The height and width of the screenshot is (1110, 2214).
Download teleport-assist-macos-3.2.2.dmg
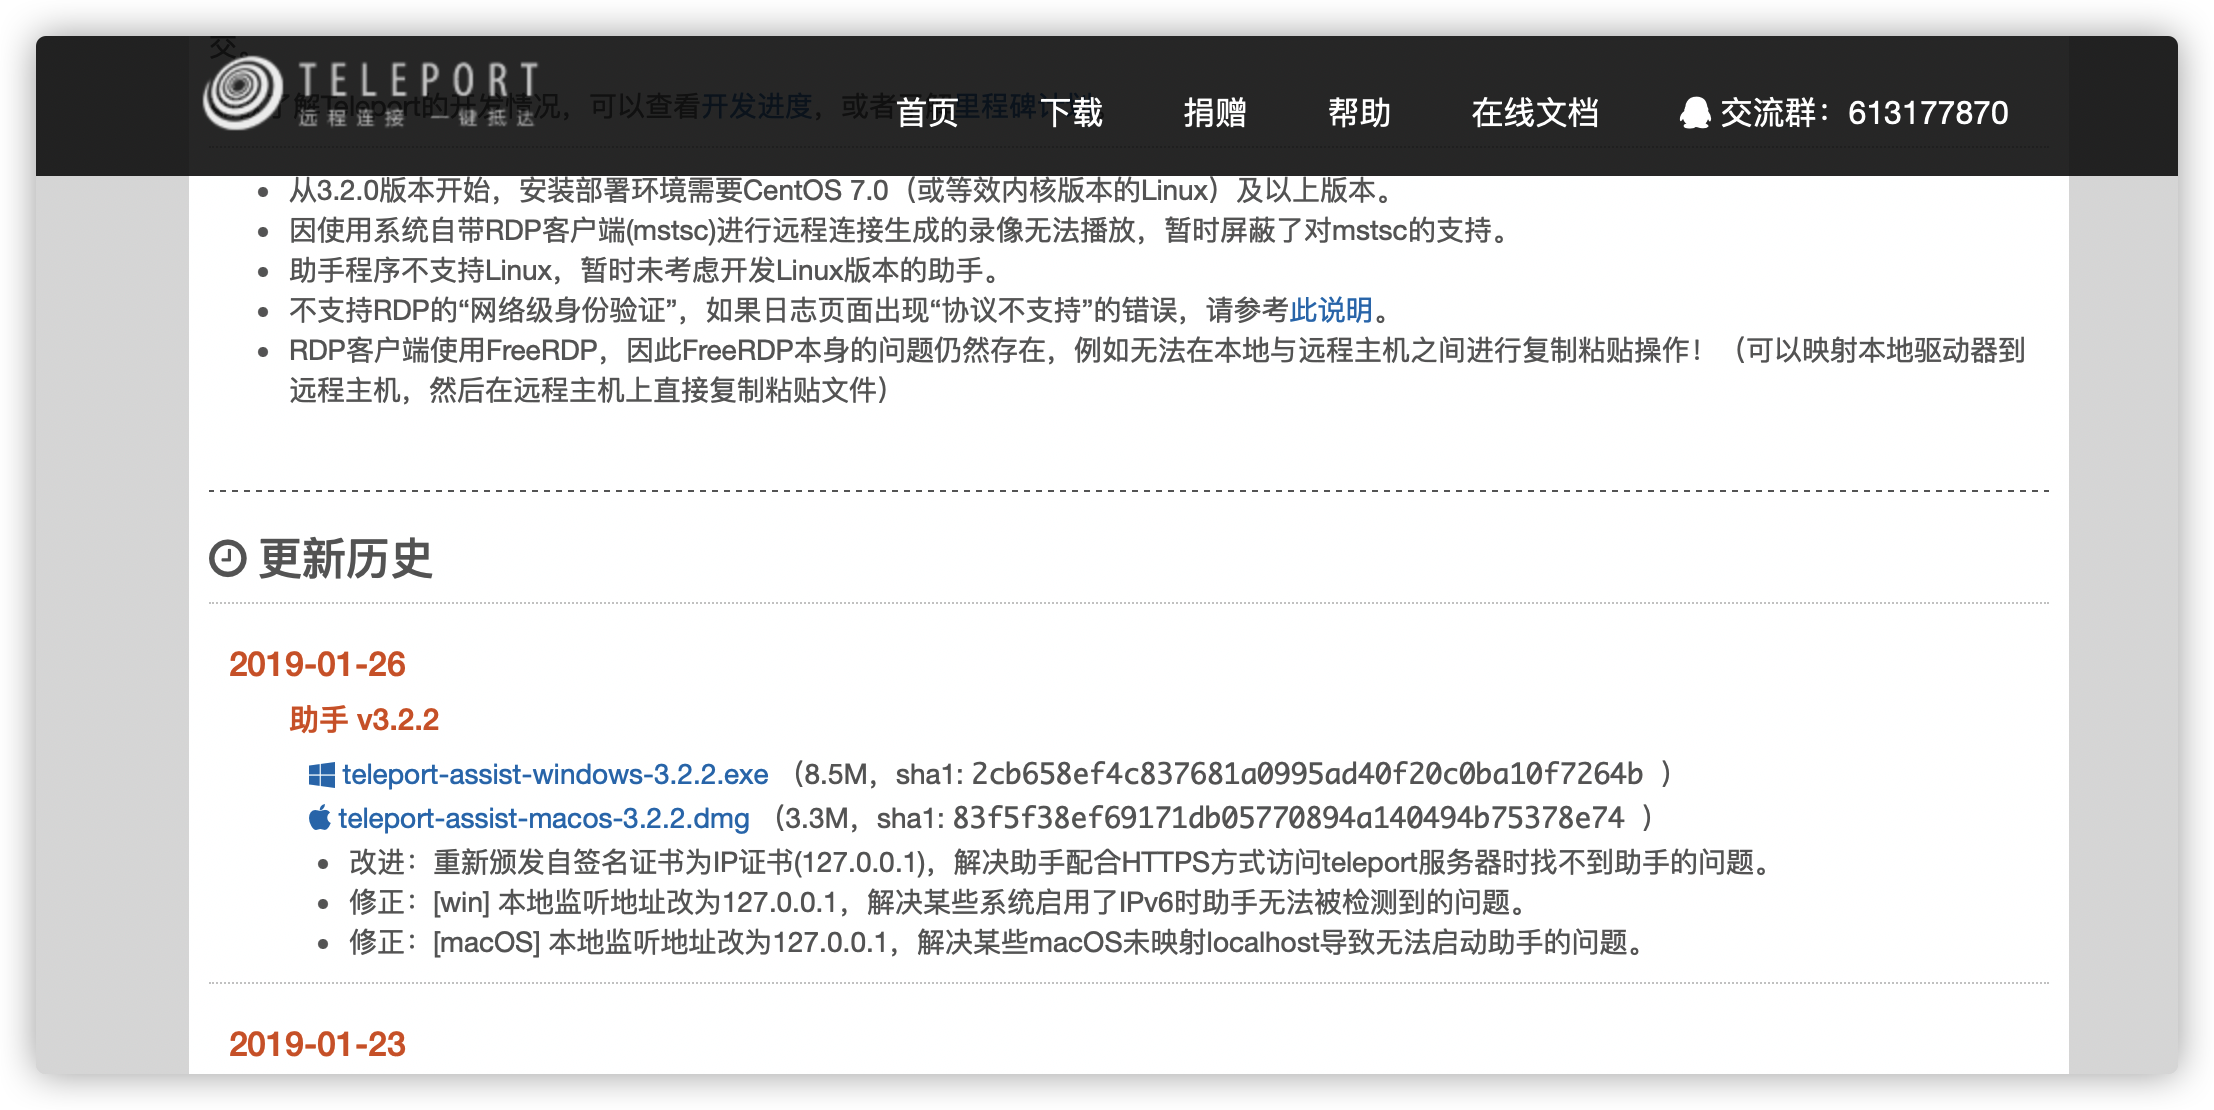pos(544,819)
